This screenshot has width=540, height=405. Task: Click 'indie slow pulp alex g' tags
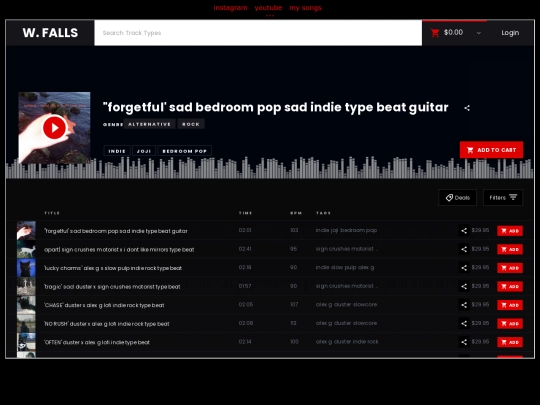[x=345, y=268]
